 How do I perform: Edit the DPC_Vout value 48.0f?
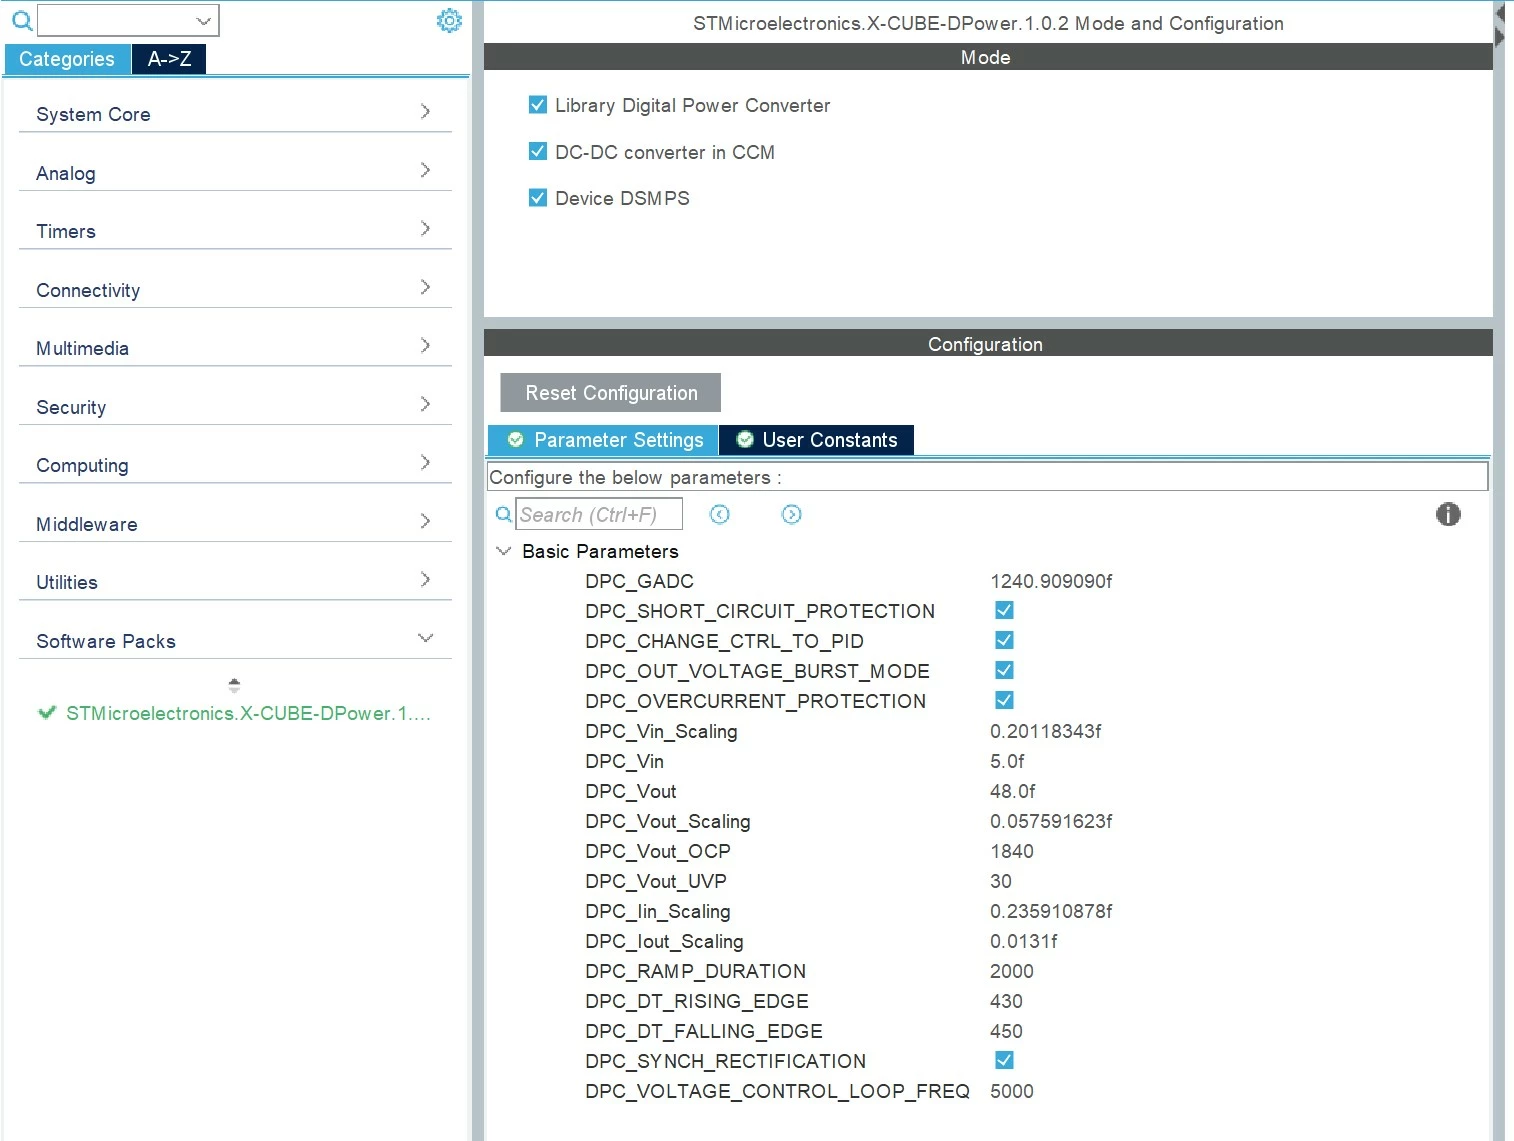1012,791
